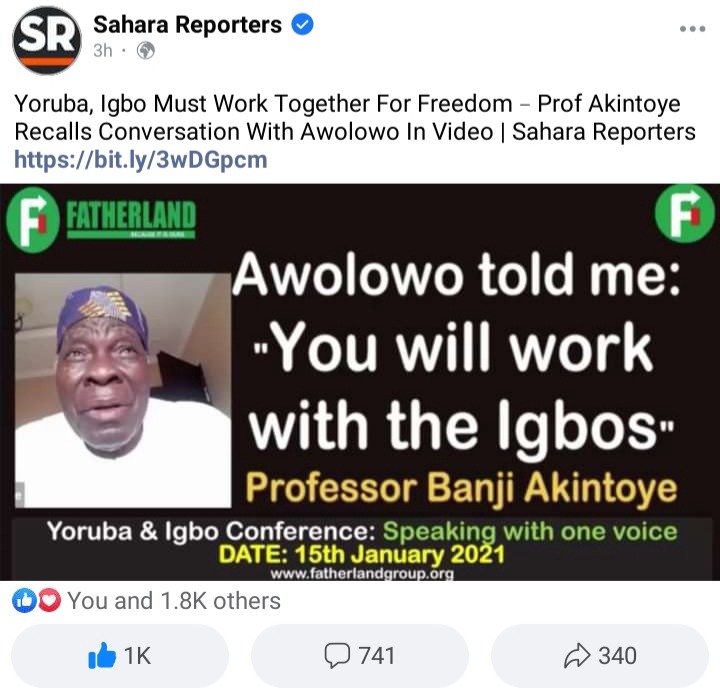Open 'You and 1.8K others' reactions list
This screenshot has width=720, height=689.
174,601
